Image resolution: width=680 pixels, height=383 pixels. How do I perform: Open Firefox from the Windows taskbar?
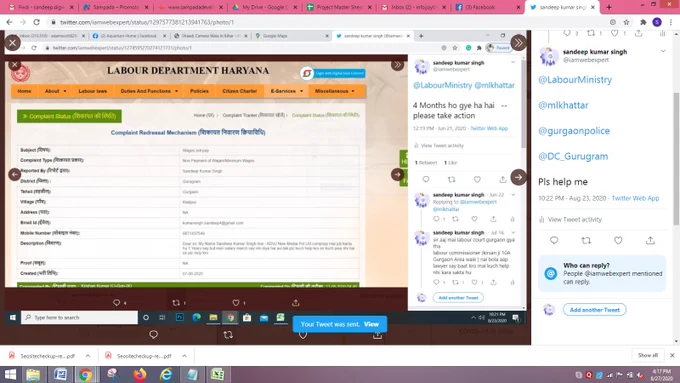pyautogui.click(x=139, y=374)
